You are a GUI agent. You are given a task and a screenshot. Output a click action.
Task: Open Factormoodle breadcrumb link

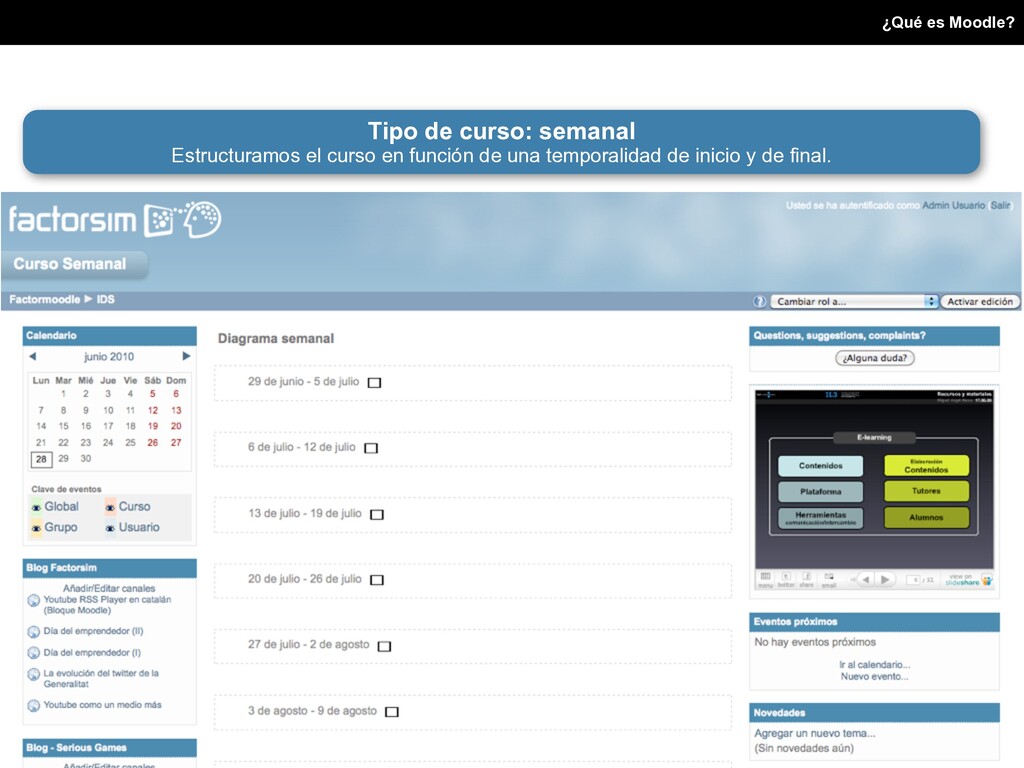pos(44,299)
